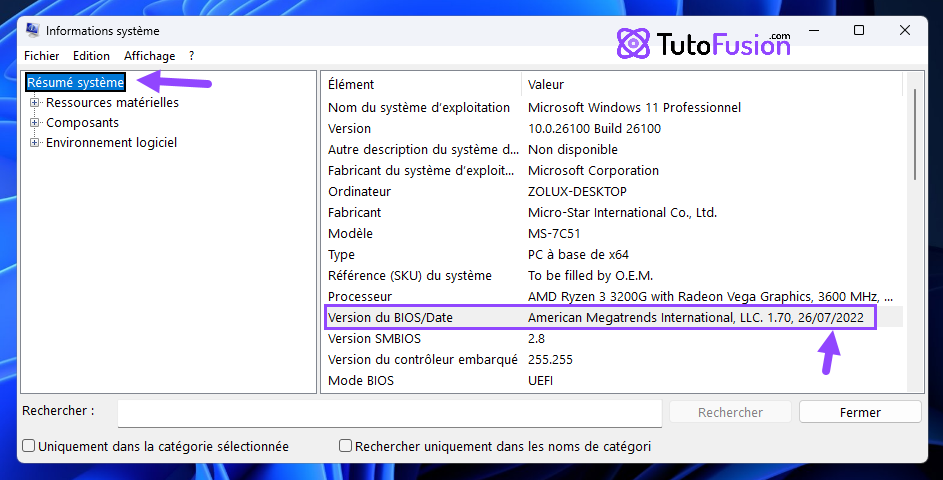The width and height of the screenshot is (943, 480).
Task: Click the Valeur column header
Action: 712,85
